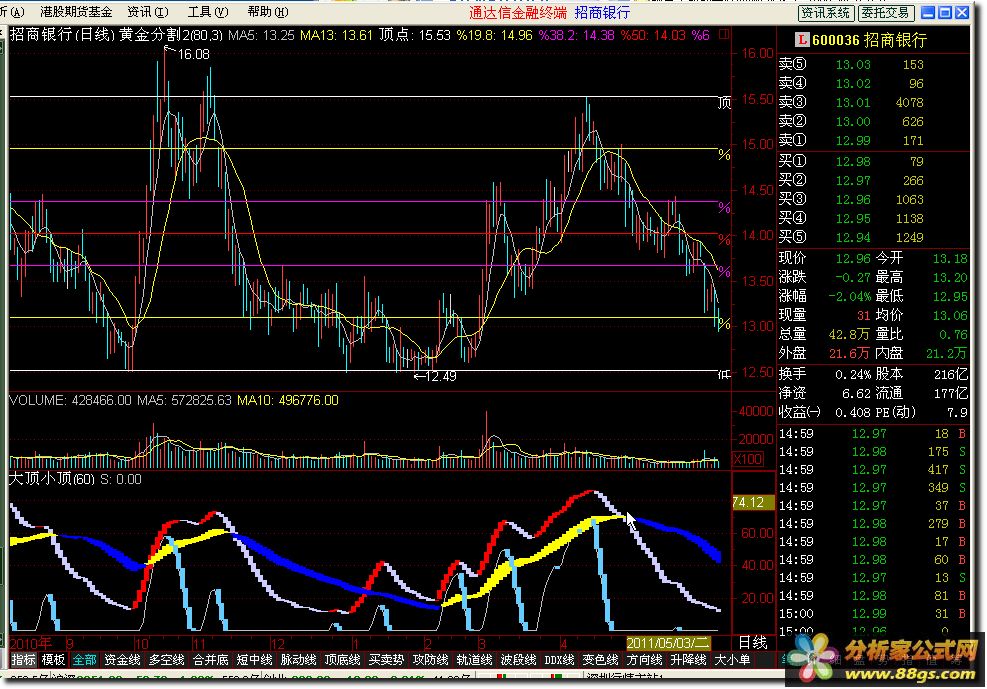Click the small red box icon beside the chart header
Image resolution: width=987 pixels, height=689 pixels.
coord(725,34)
